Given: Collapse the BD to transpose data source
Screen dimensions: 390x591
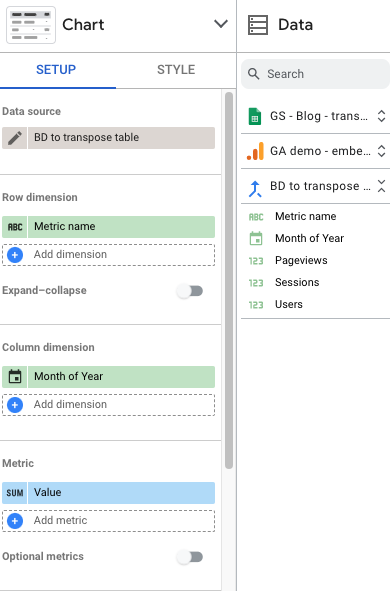Looking at the screenshot, I should point(381,186).
